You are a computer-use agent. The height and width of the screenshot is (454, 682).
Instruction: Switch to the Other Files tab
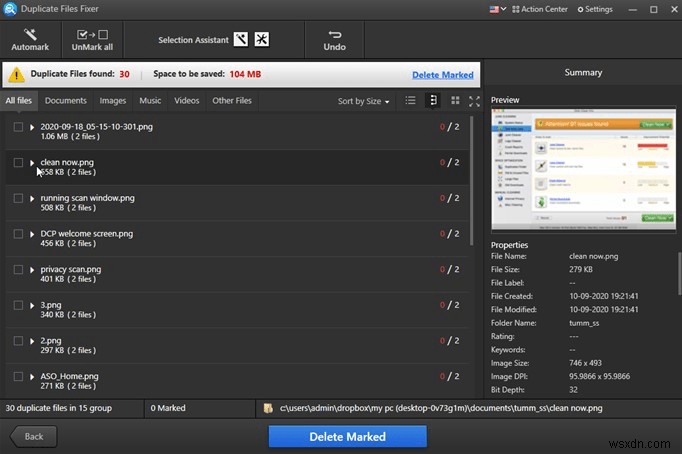click(232, 100)
